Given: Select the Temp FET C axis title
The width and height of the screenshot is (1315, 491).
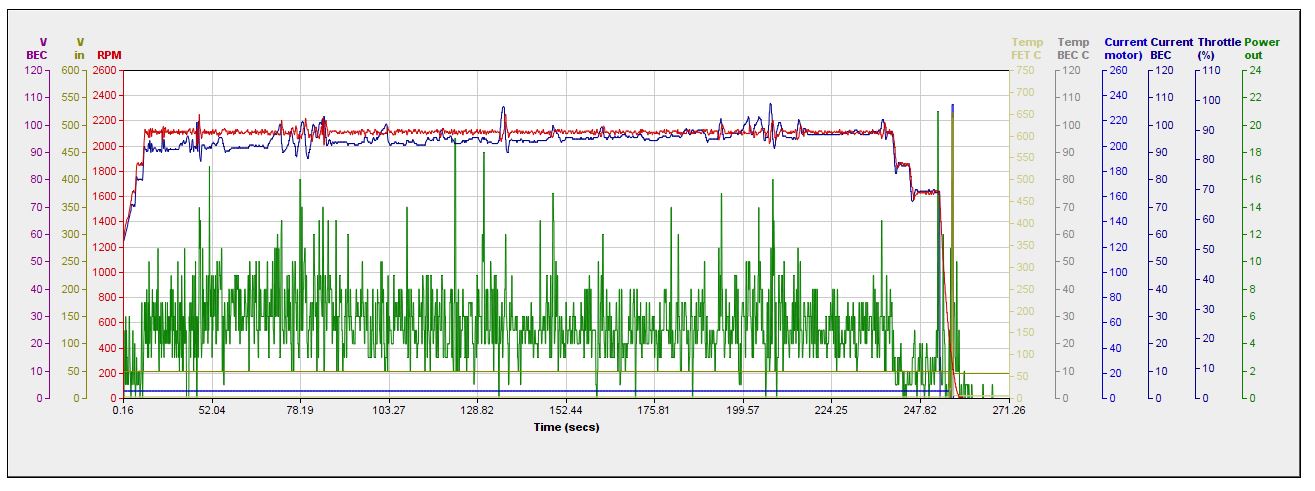Looking at the screenshot, I should tap(1027, 48).
